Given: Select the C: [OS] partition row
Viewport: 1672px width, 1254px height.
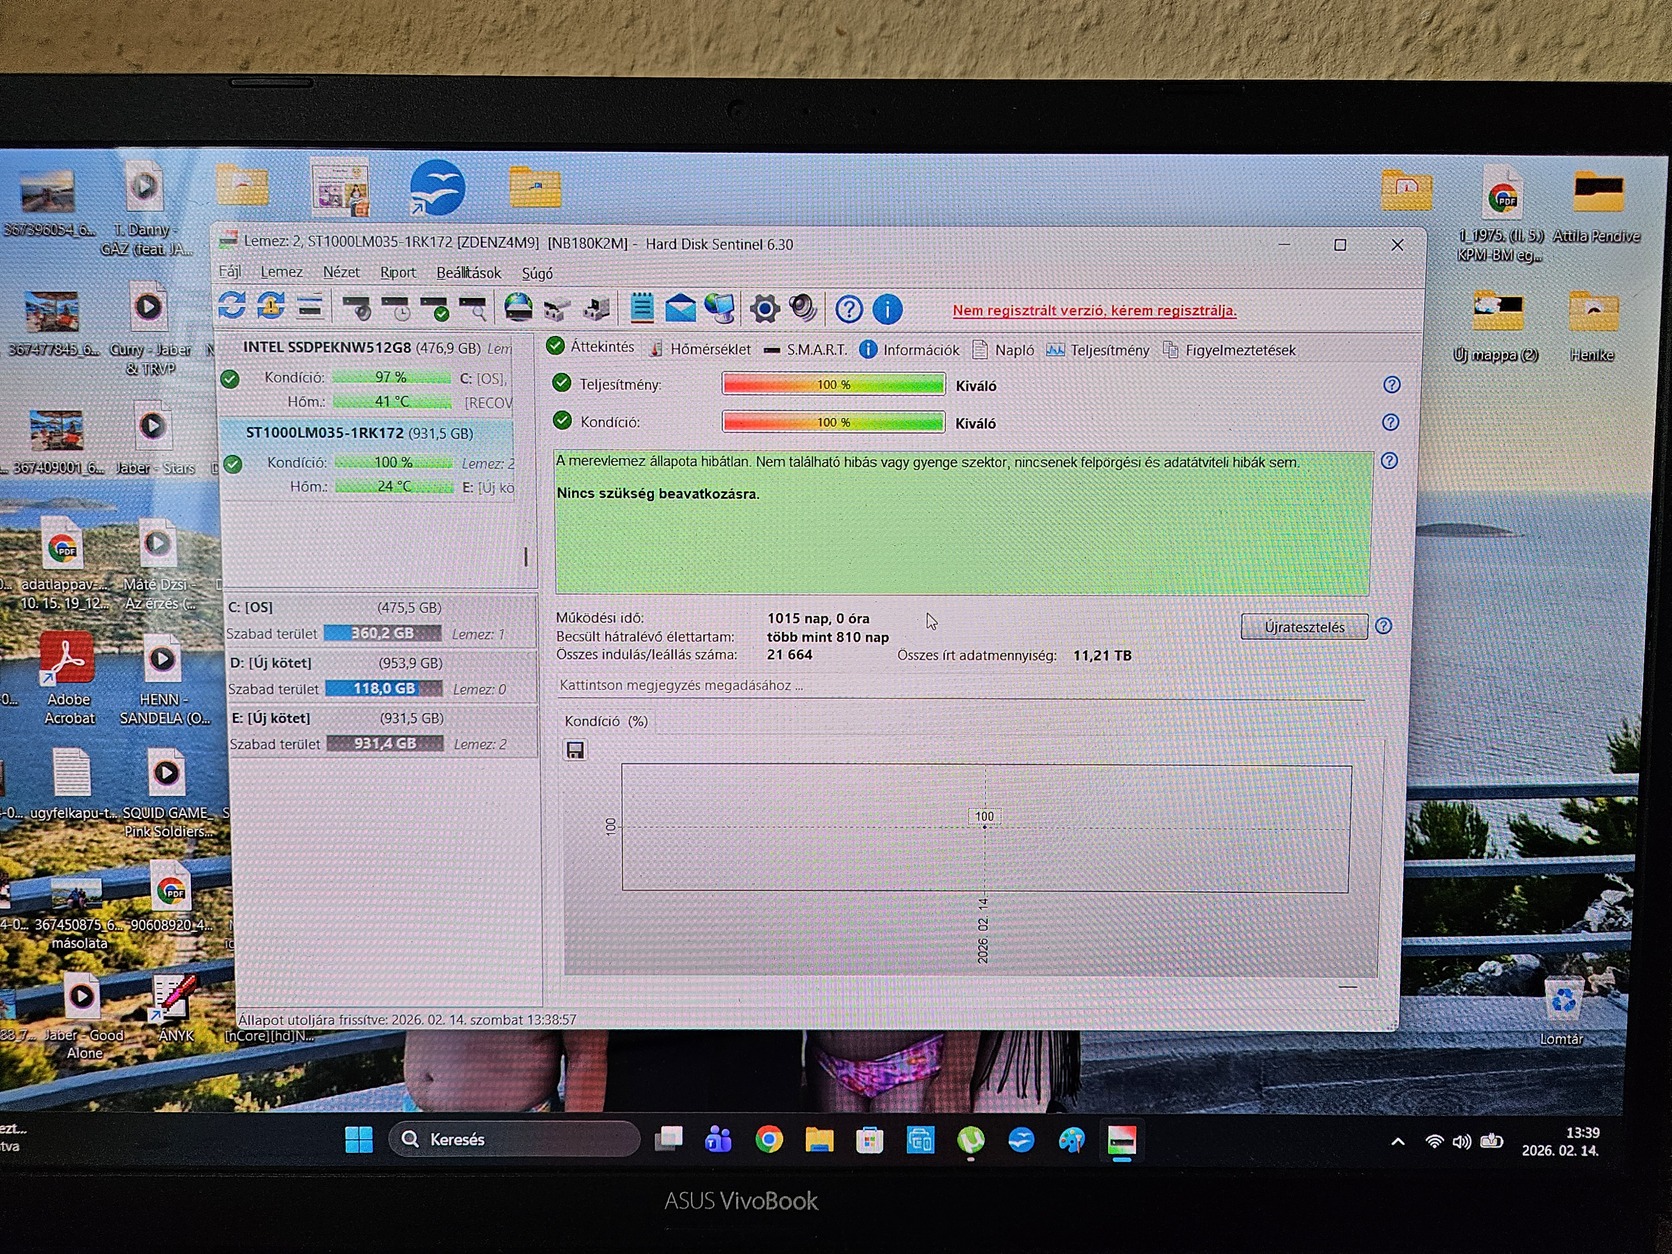Looking at the screenshot, I should click(x=382, y=620).
